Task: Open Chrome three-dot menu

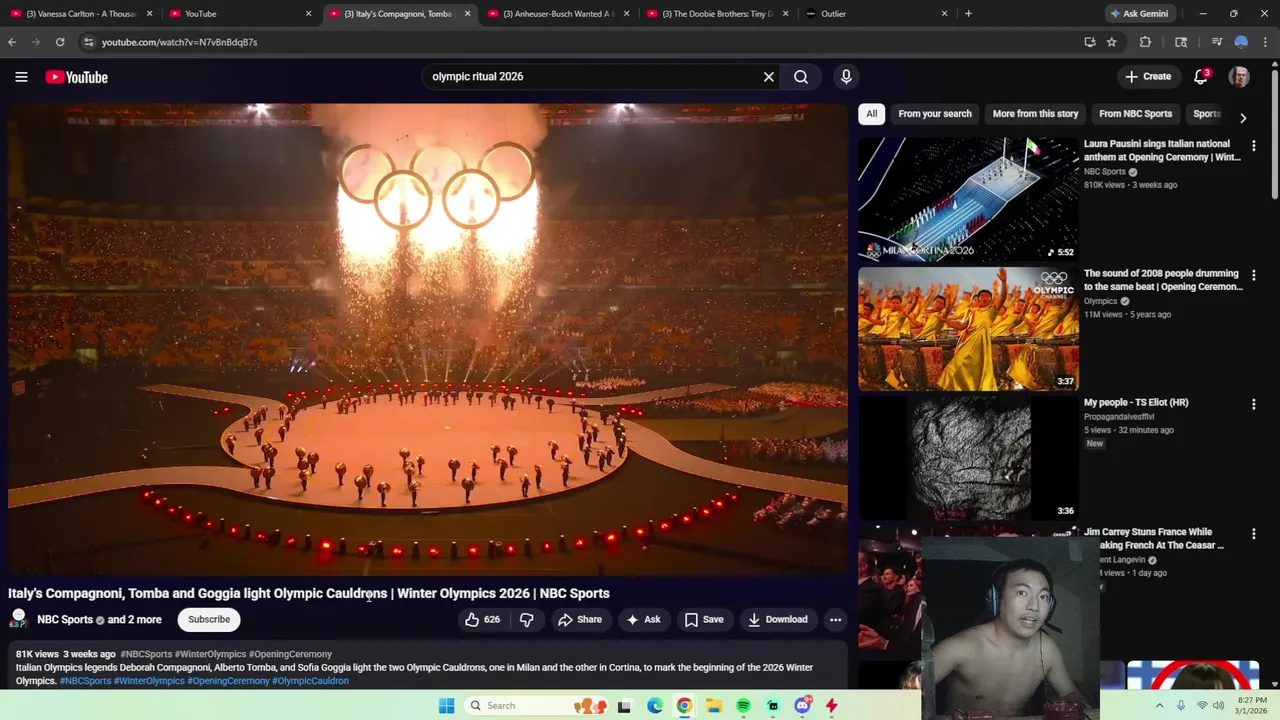Action: tap(1266, 42)
